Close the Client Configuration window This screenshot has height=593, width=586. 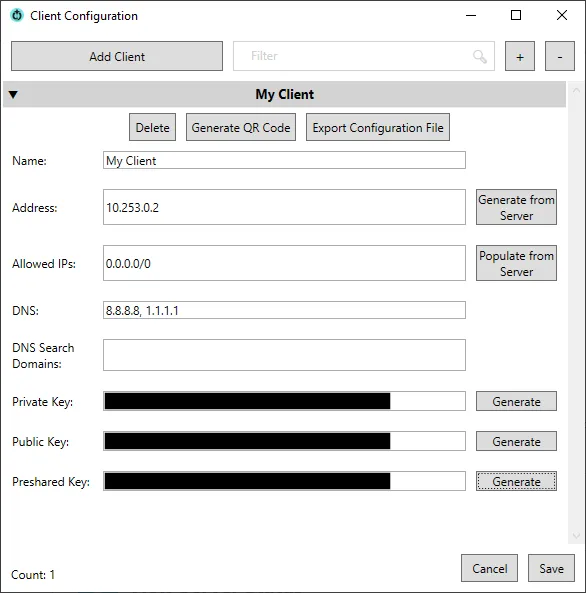click(562, 16)
